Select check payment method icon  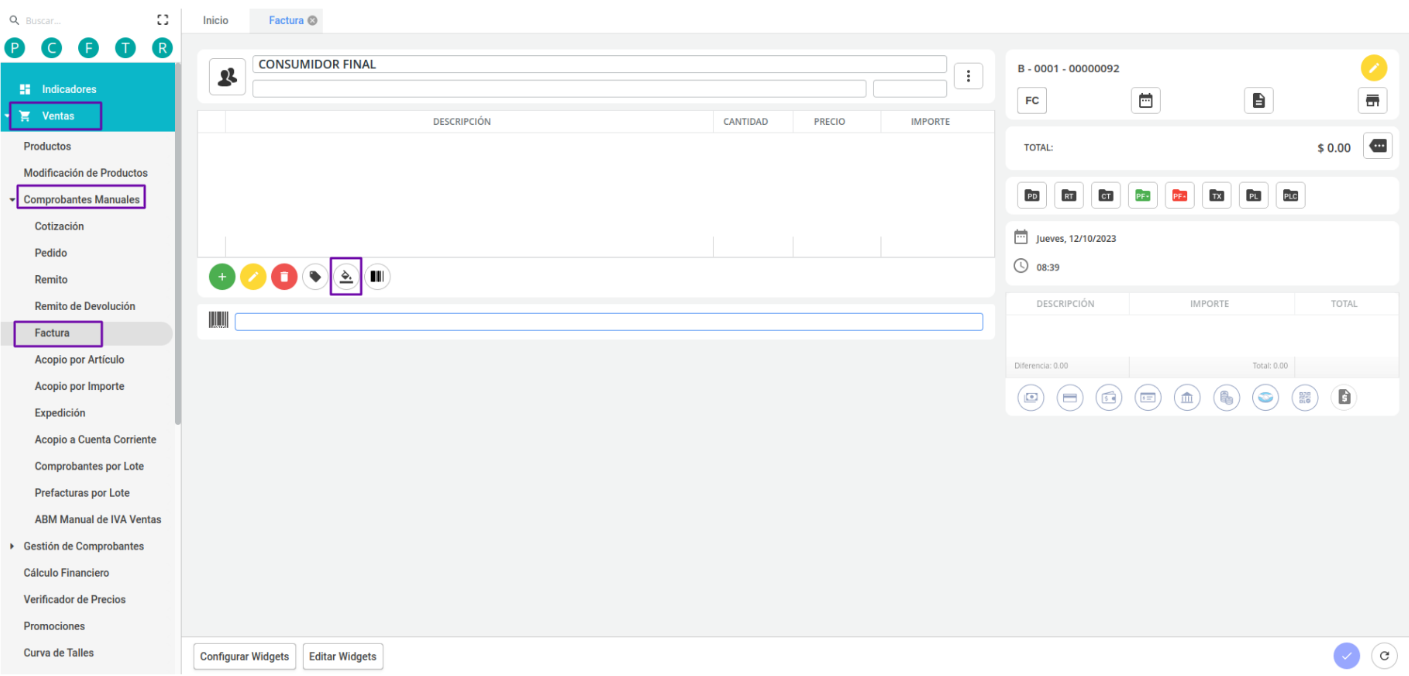1148,398
